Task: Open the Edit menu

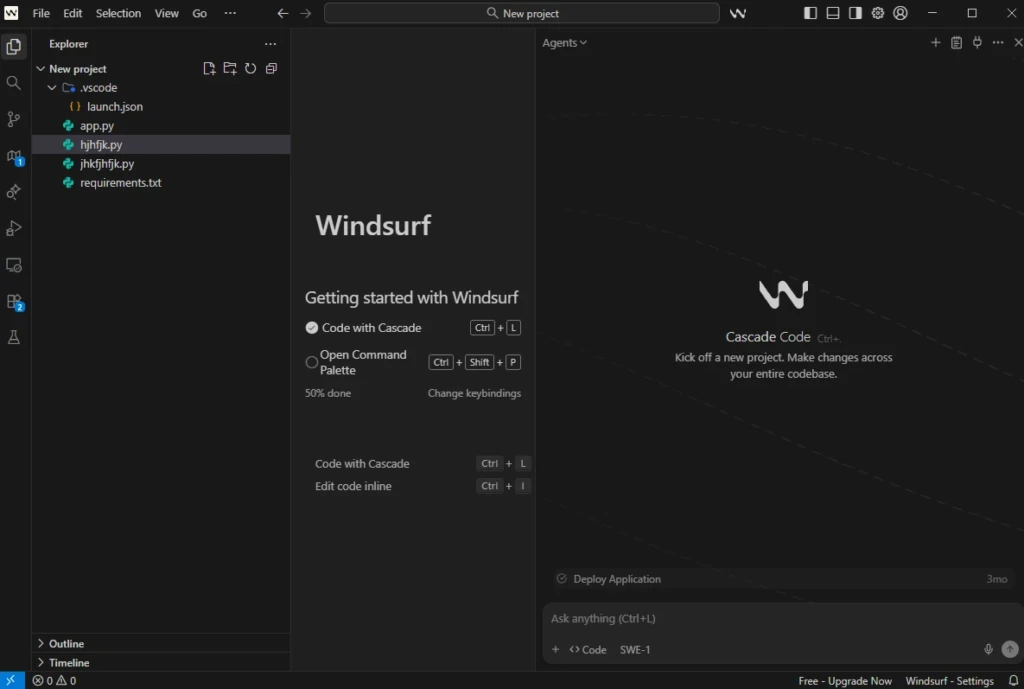Action: [72, 13]
